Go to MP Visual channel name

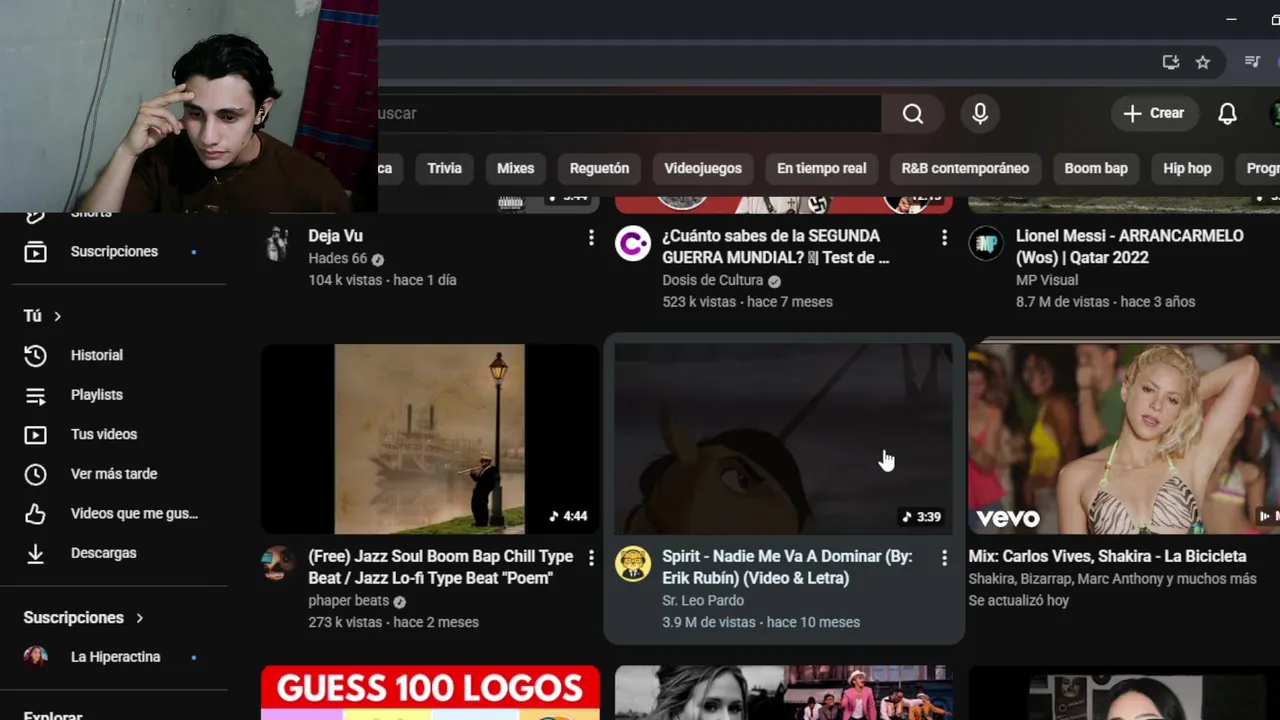coord(1047,280)
